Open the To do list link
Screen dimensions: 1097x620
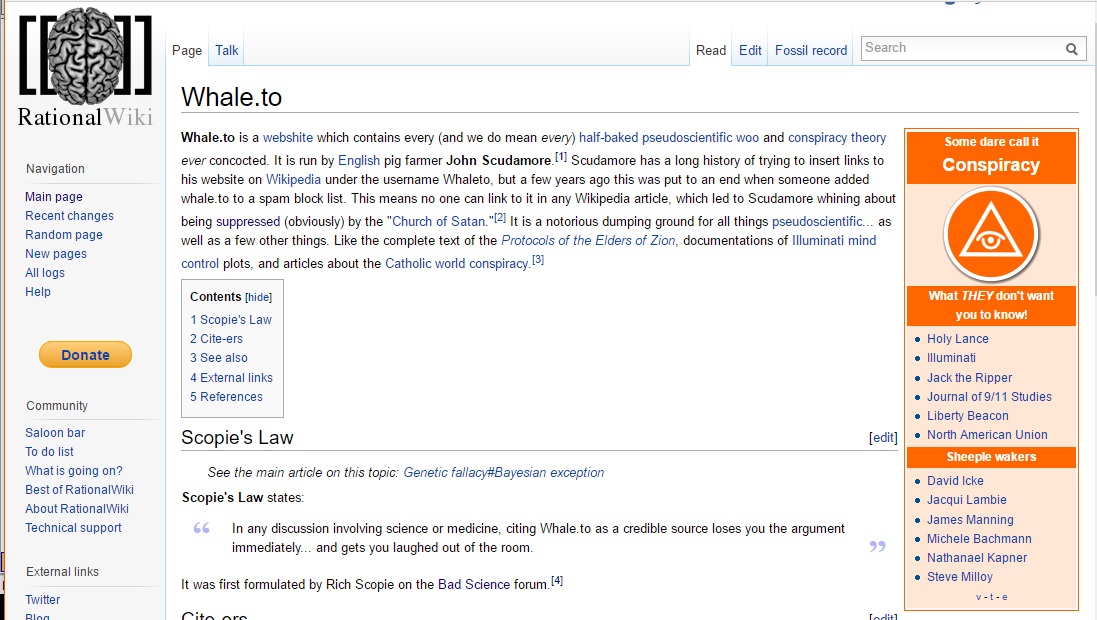pyautogui.click(x=49, y=451)
